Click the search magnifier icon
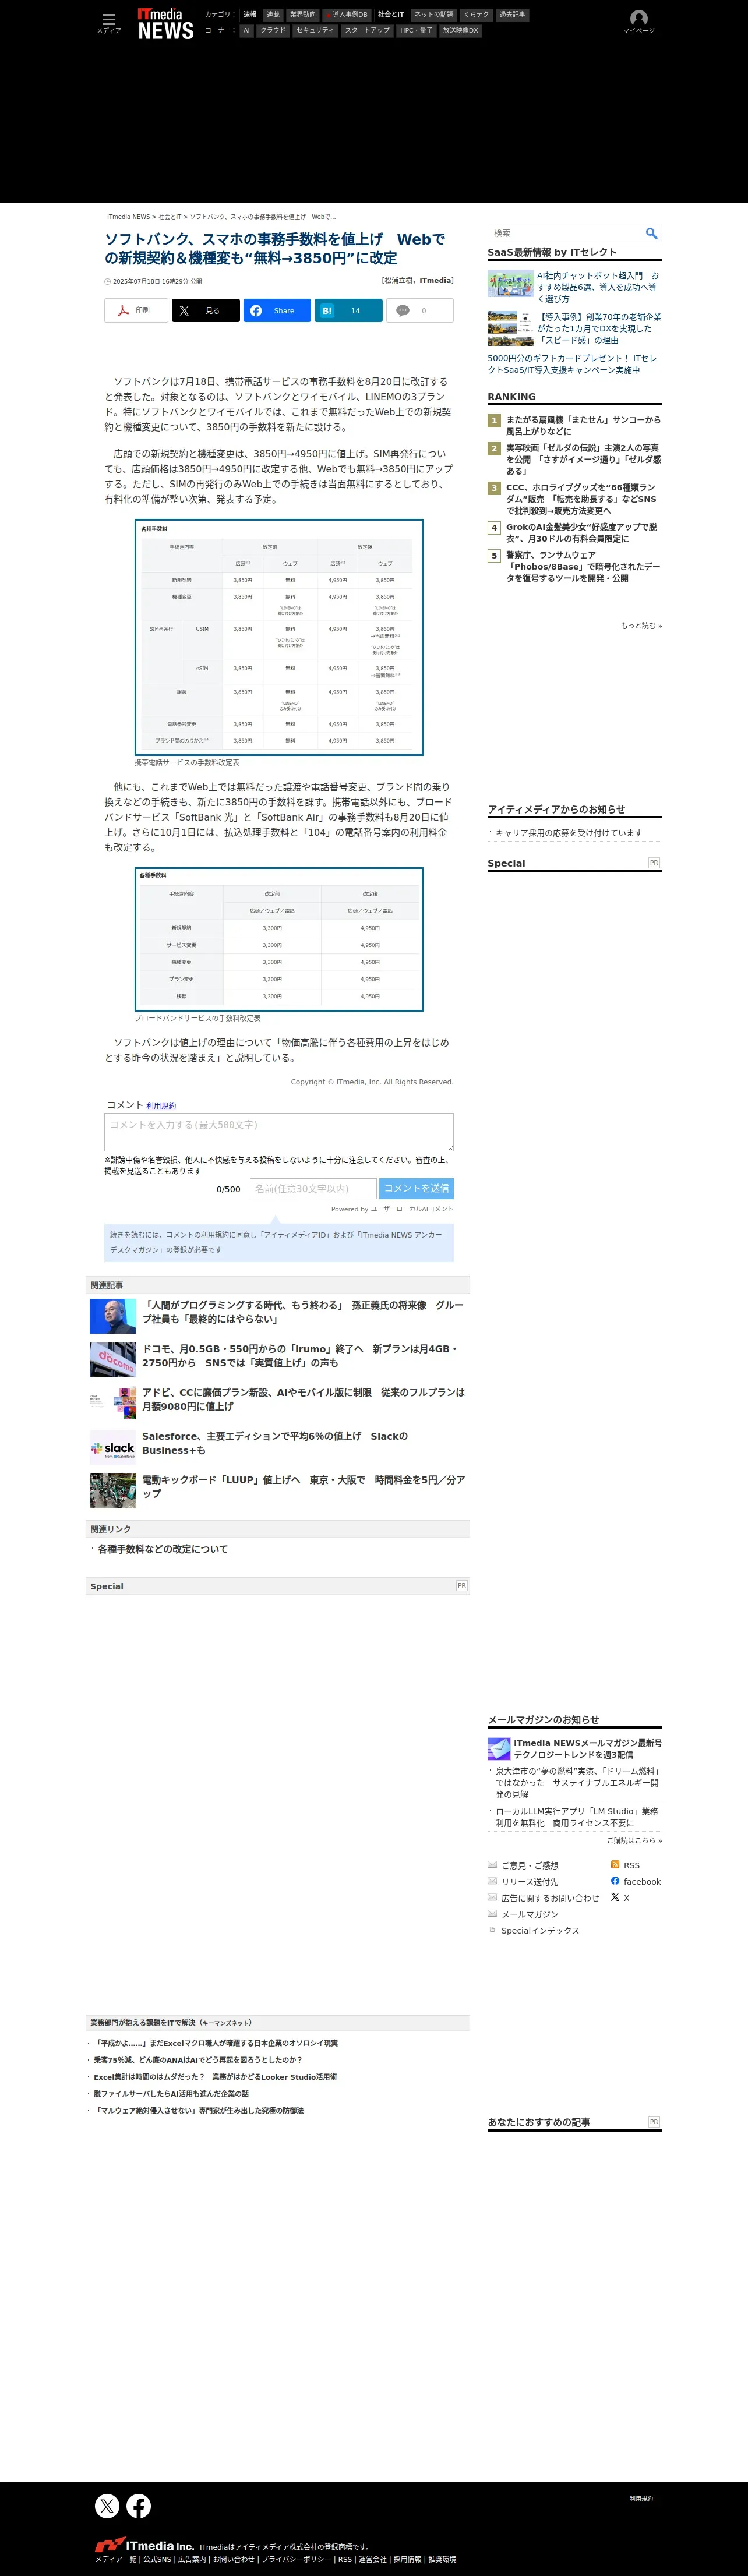 [651, 233]
